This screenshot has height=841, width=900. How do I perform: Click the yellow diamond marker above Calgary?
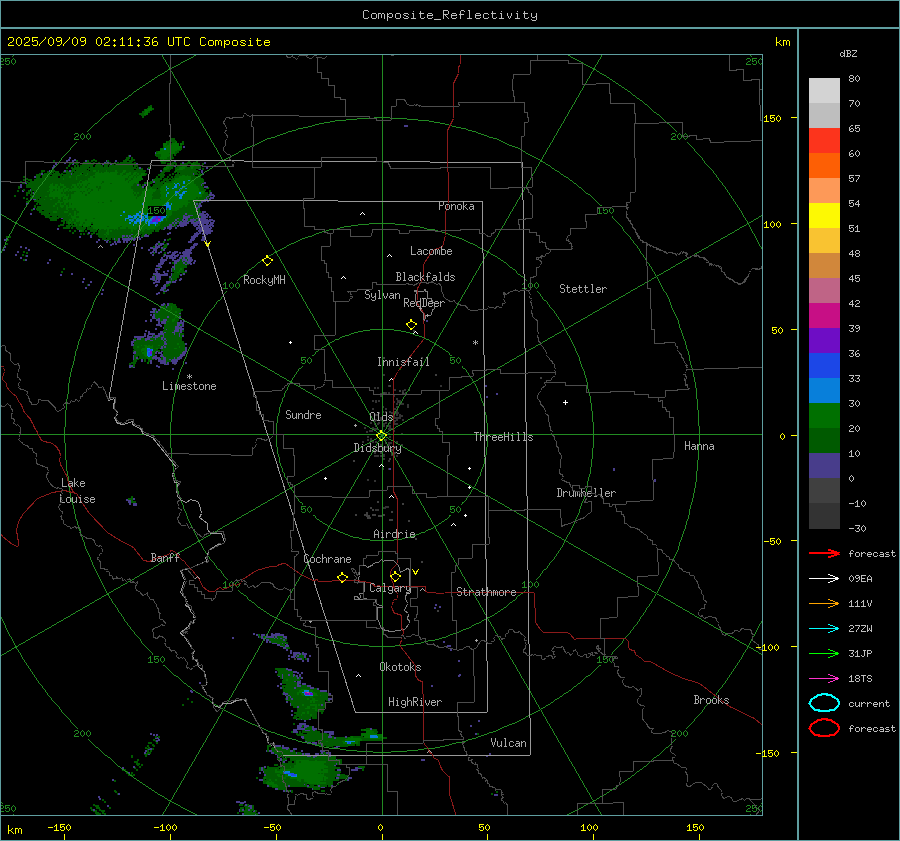pos(395,576)
